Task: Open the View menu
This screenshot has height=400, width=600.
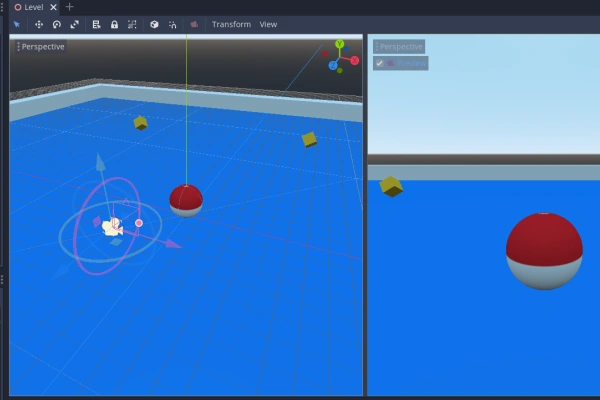Action: coord(268,24)
